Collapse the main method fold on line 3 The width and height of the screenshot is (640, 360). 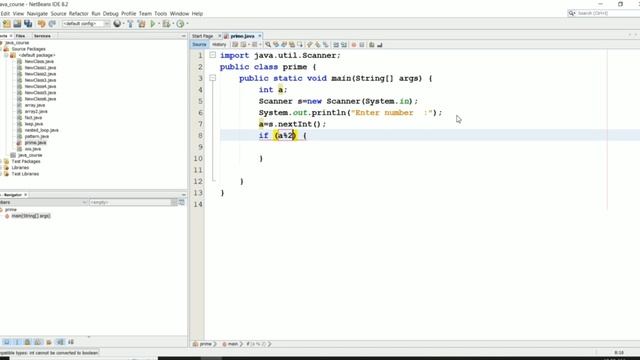pyautogui.click(x=213, y=78)
